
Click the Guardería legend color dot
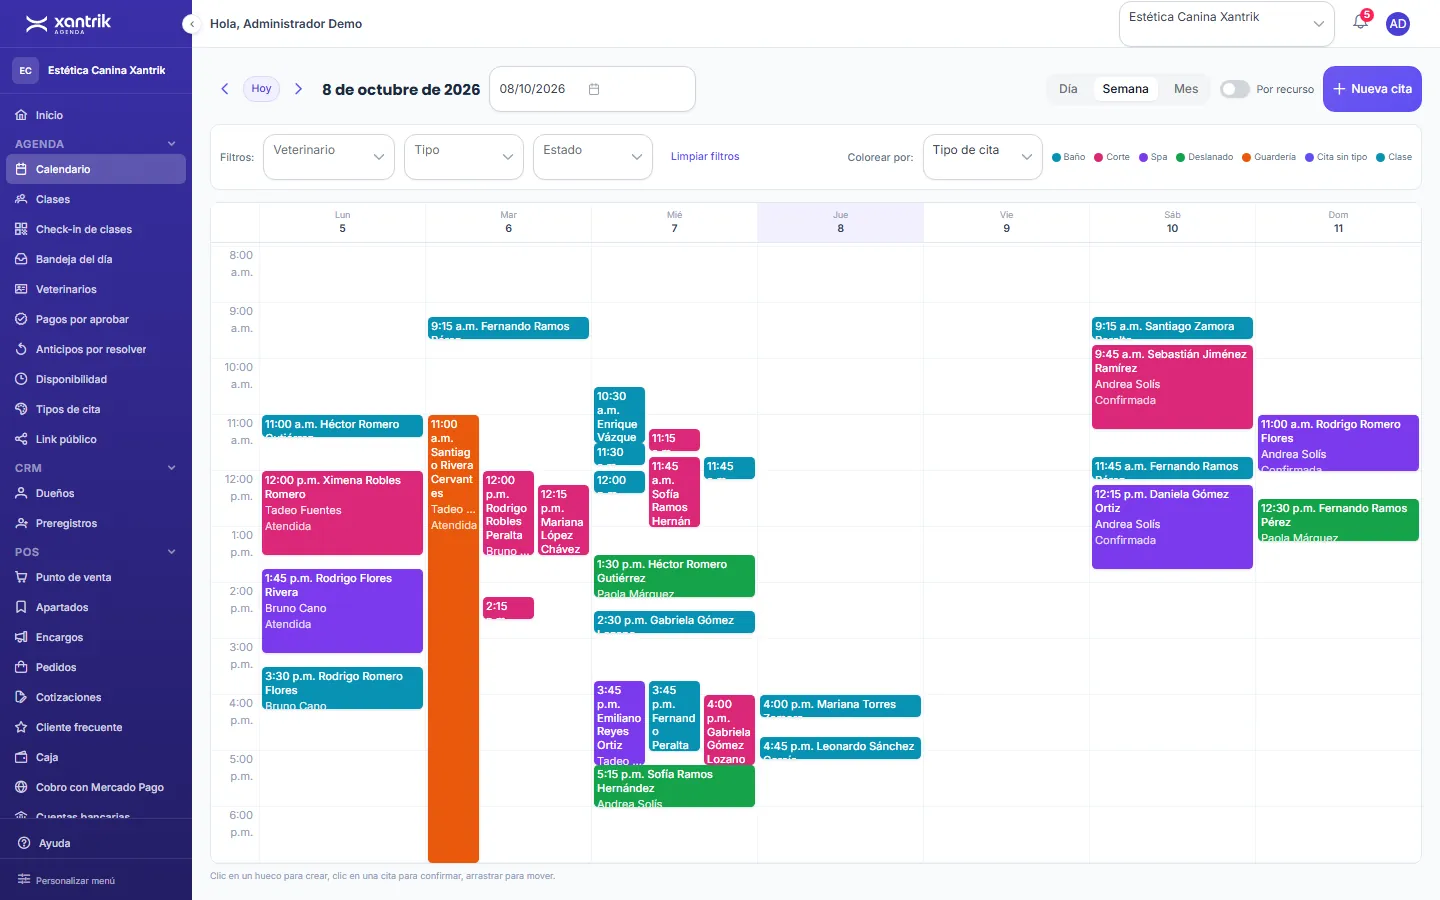click(x=1246, y=157)
